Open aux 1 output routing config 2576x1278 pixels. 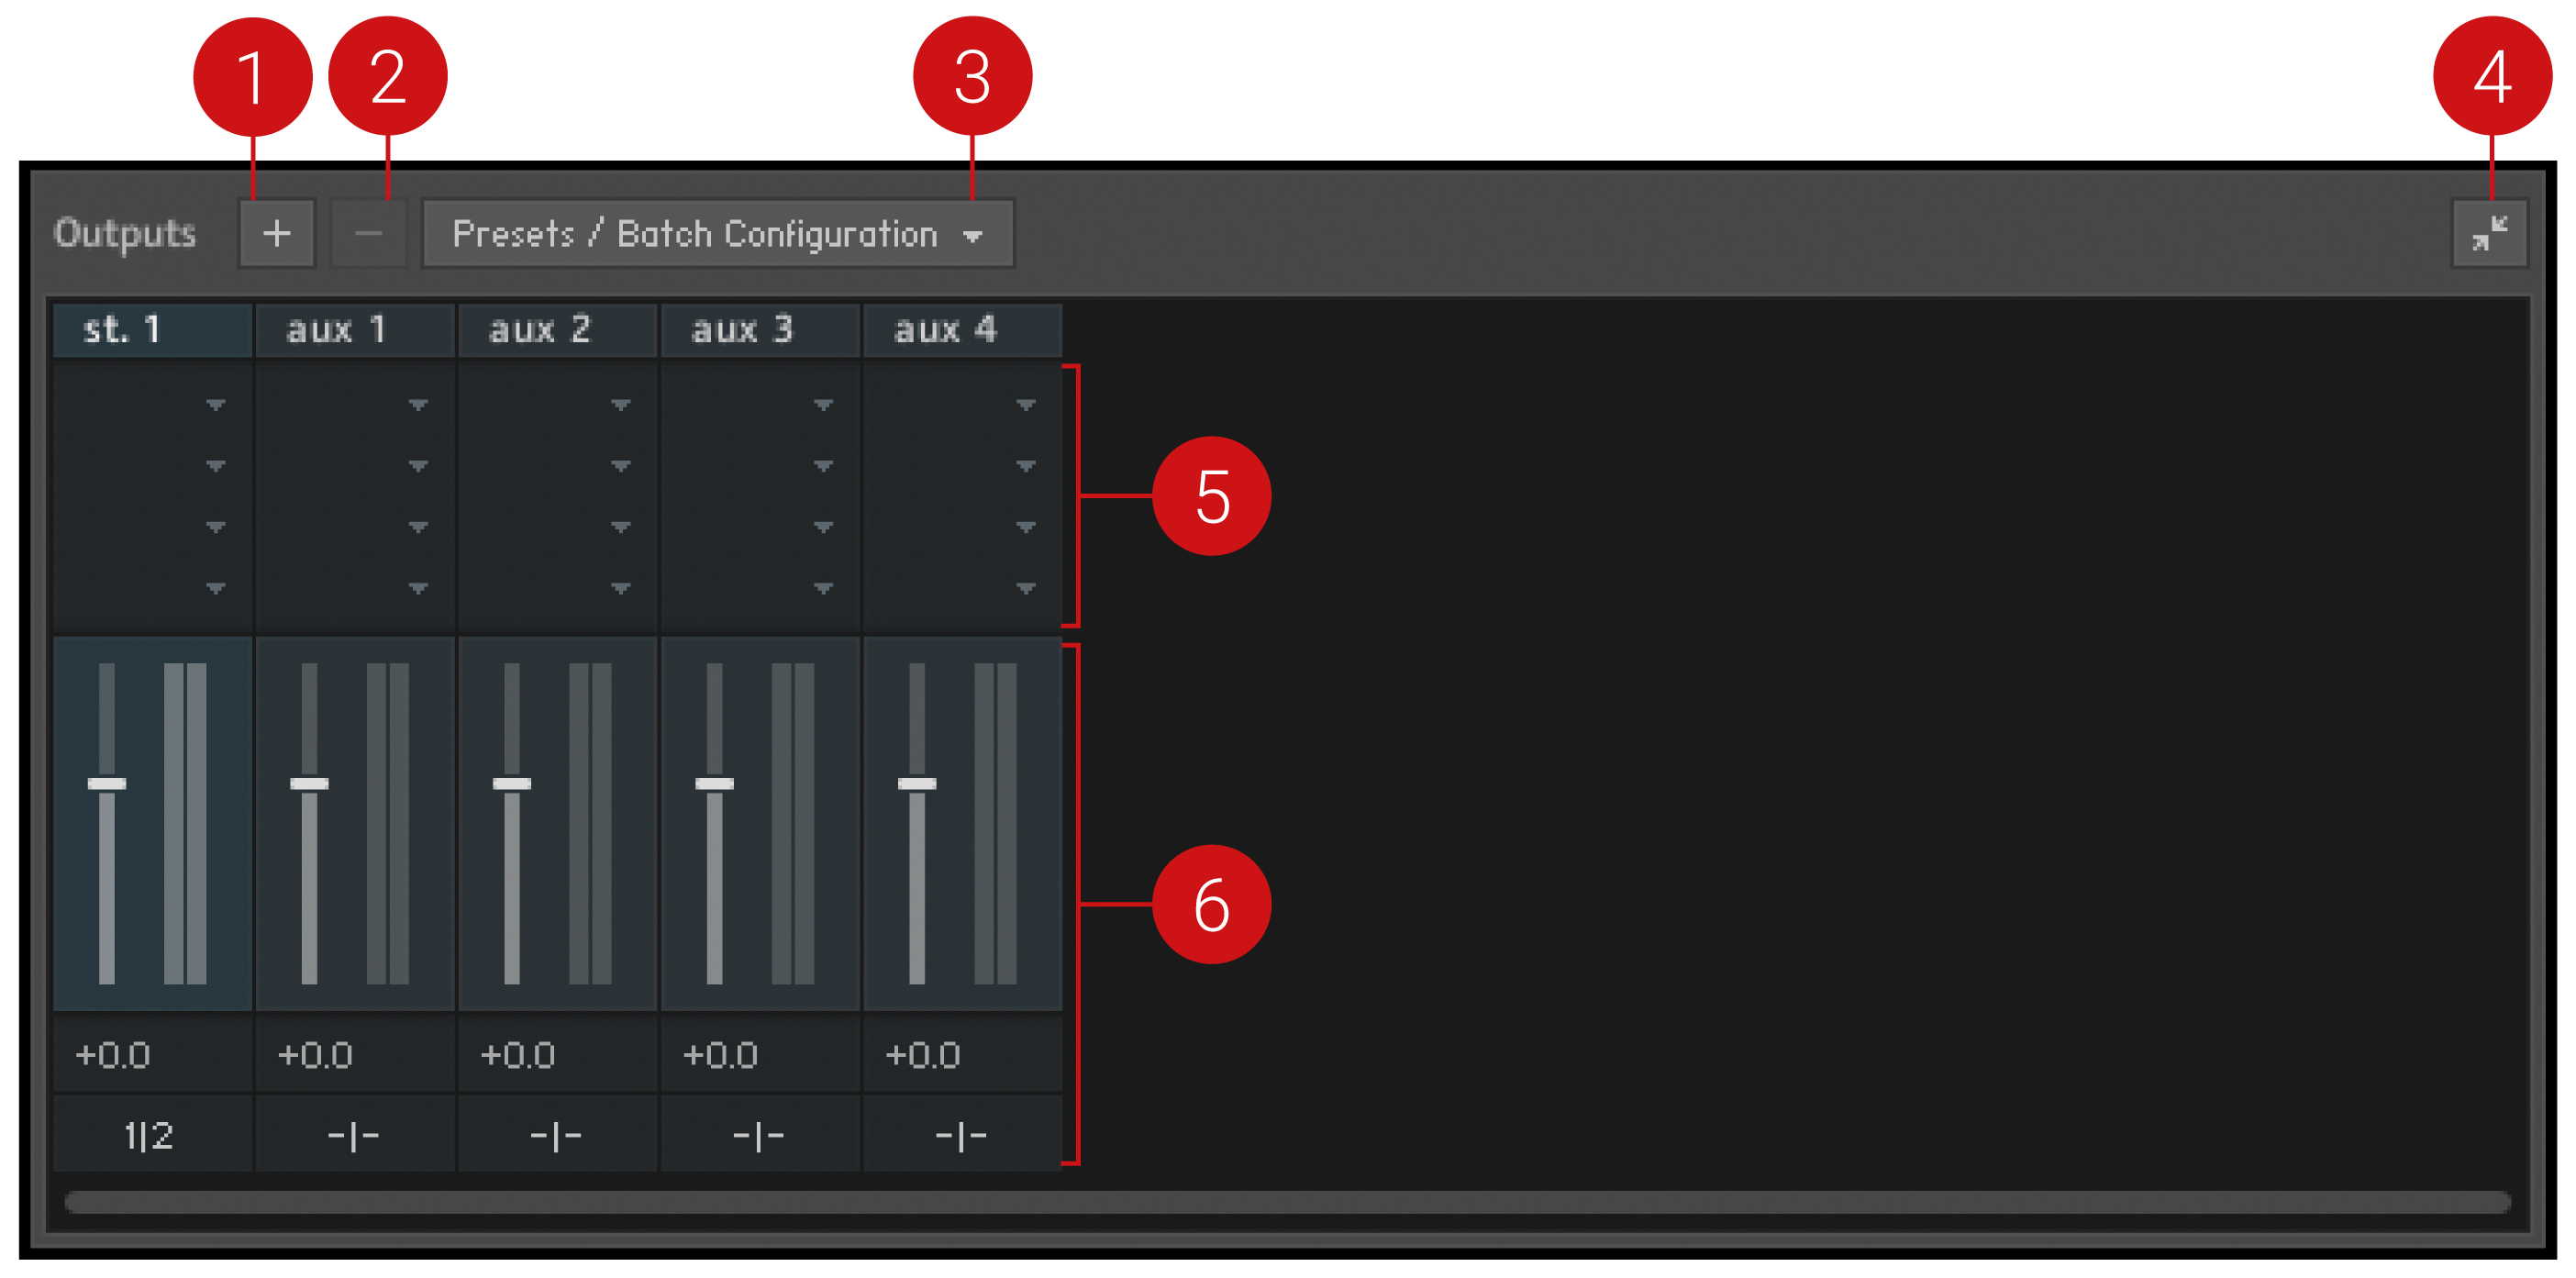click(x=354, y=1136)
